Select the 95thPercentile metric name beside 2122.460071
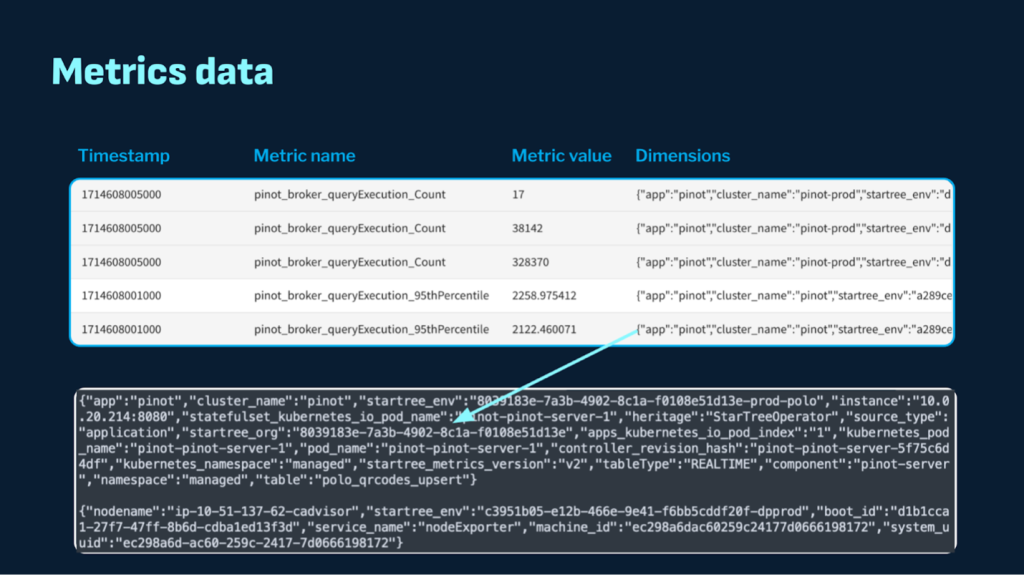Viewport: 1024px width, 577px height. click(x=371, y=330)
